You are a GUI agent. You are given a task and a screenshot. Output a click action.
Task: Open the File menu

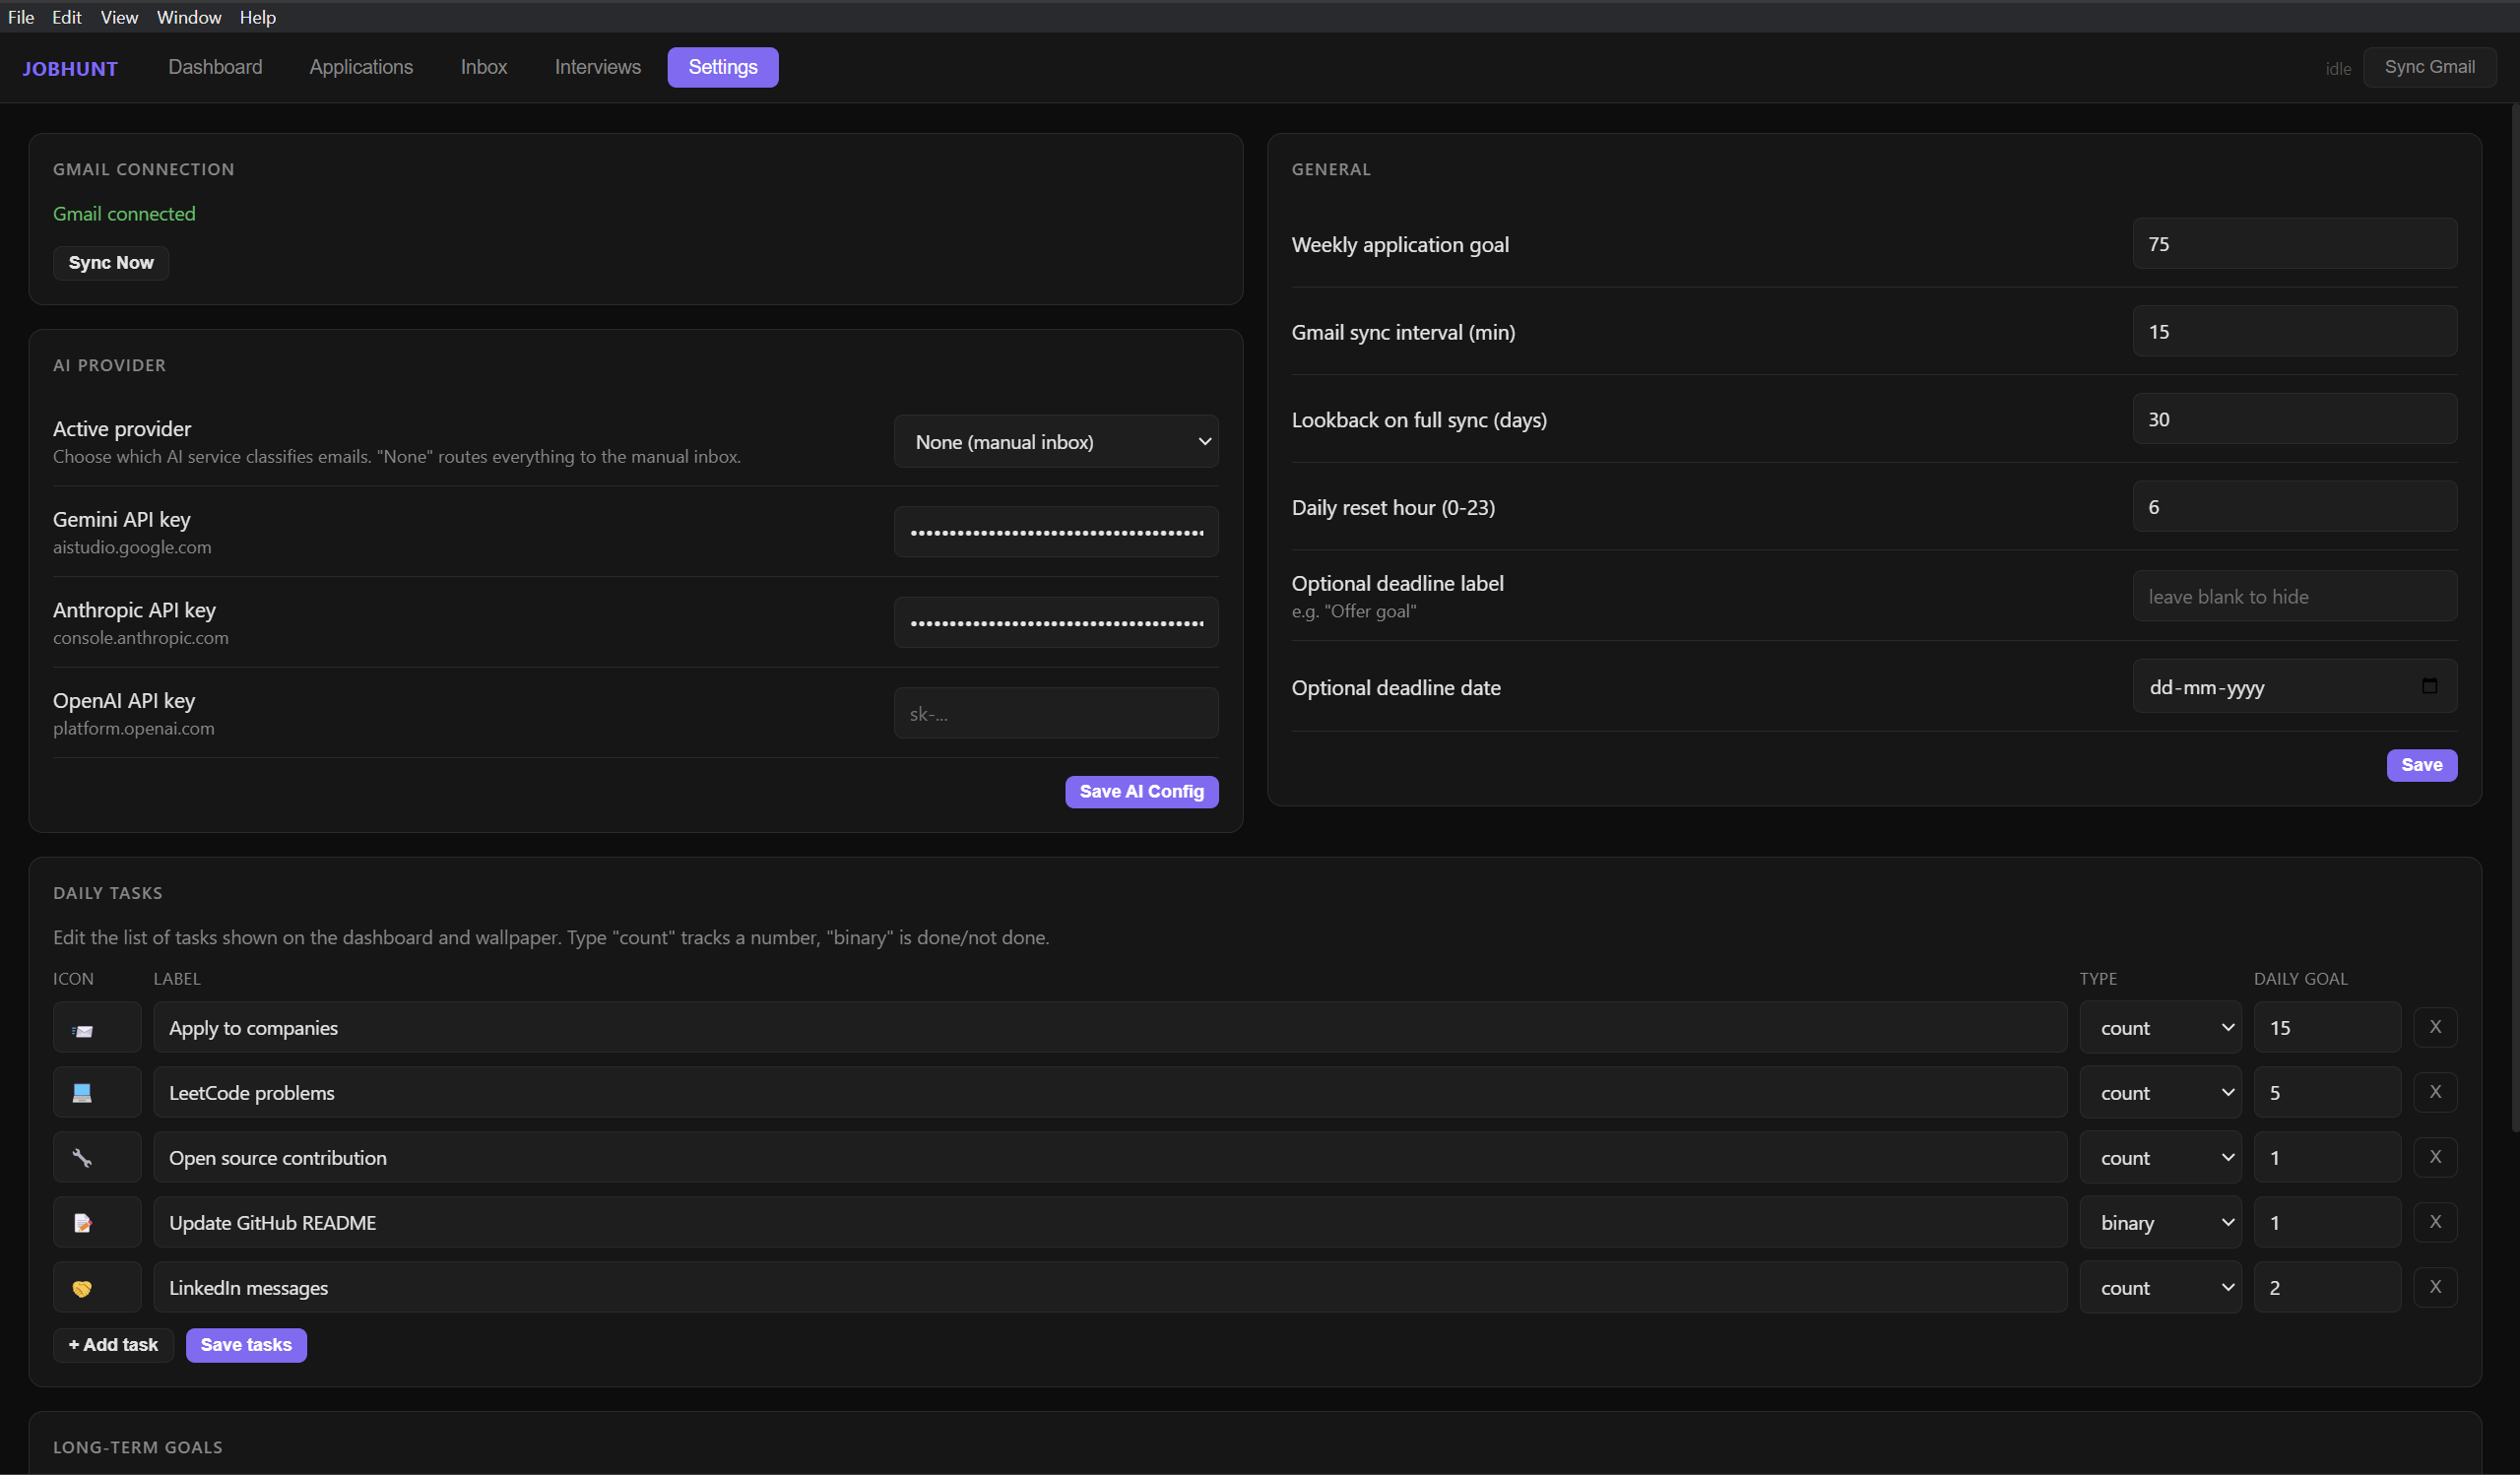[21, 17]
